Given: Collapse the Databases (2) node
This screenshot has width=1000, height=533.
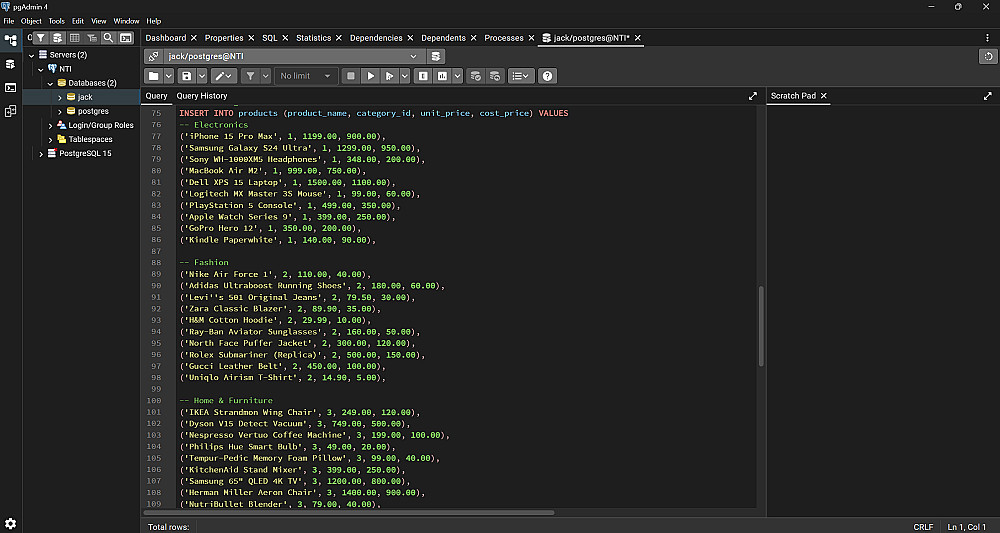Looking at the screenshot, I should click(x=50, y=83).
